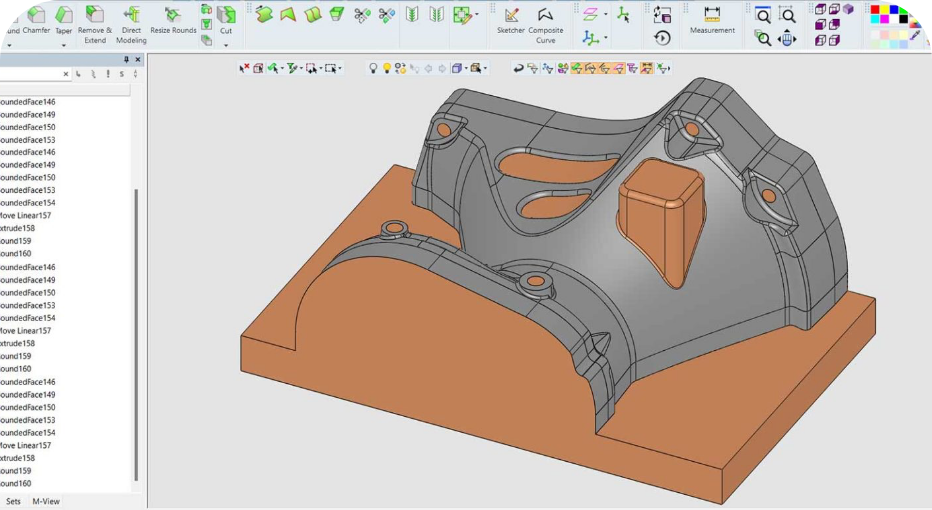This screenshot has height=510, width=932.
Task: Pick the magenta color swatch
Action: [884, 19]
